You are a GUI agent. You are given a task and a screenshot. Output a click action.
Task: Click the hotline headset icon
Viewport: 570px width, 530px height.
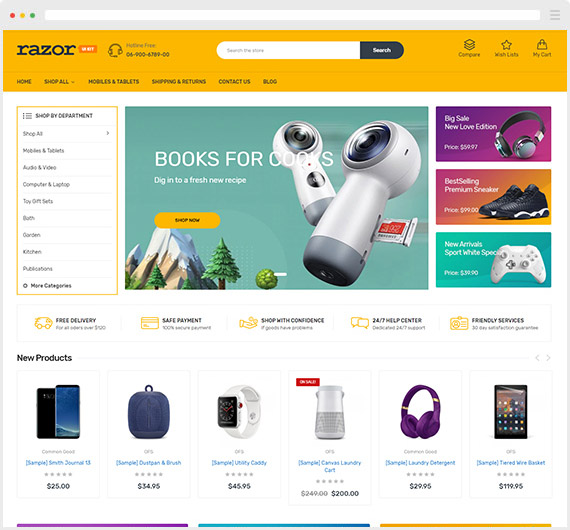(x=115, y=50)
